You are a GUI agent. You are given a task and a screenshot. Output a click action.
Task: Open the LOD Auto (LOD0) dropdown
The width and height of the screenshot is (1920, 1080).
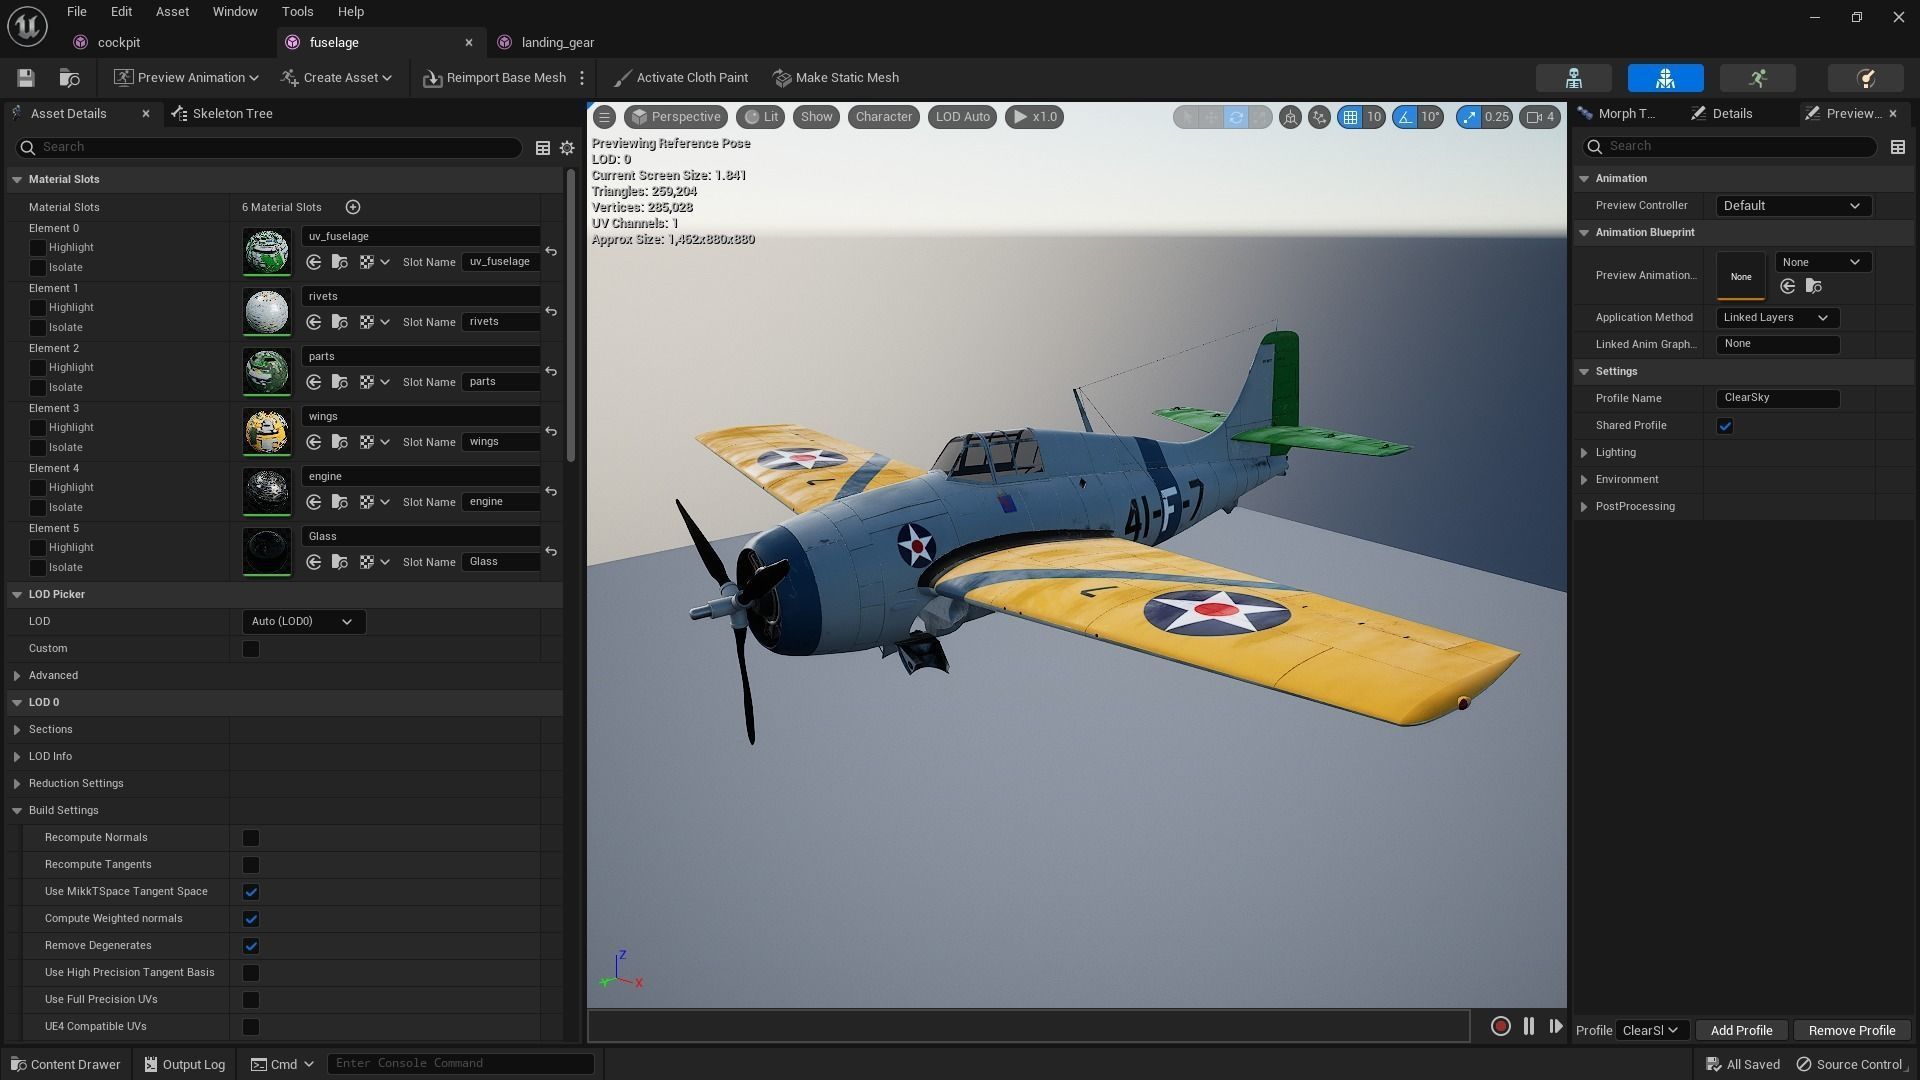[303, 622]
